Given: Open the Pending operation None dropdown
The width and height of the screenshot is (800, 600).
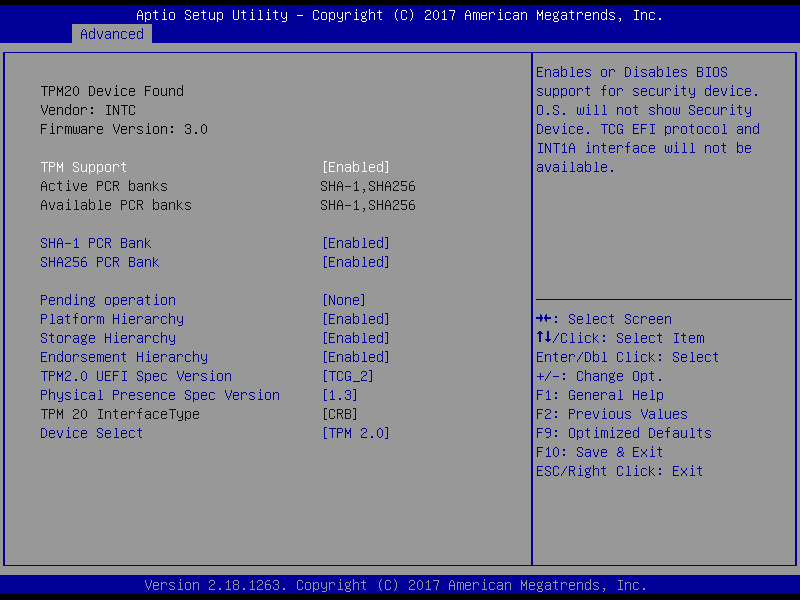Looking at the screenshot, I should coord(343,300).
